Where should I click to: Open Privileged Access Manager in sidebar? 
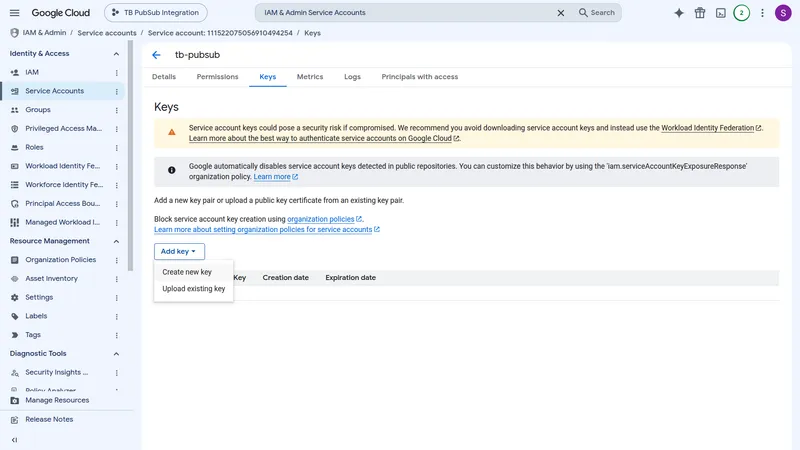(63, 129)
